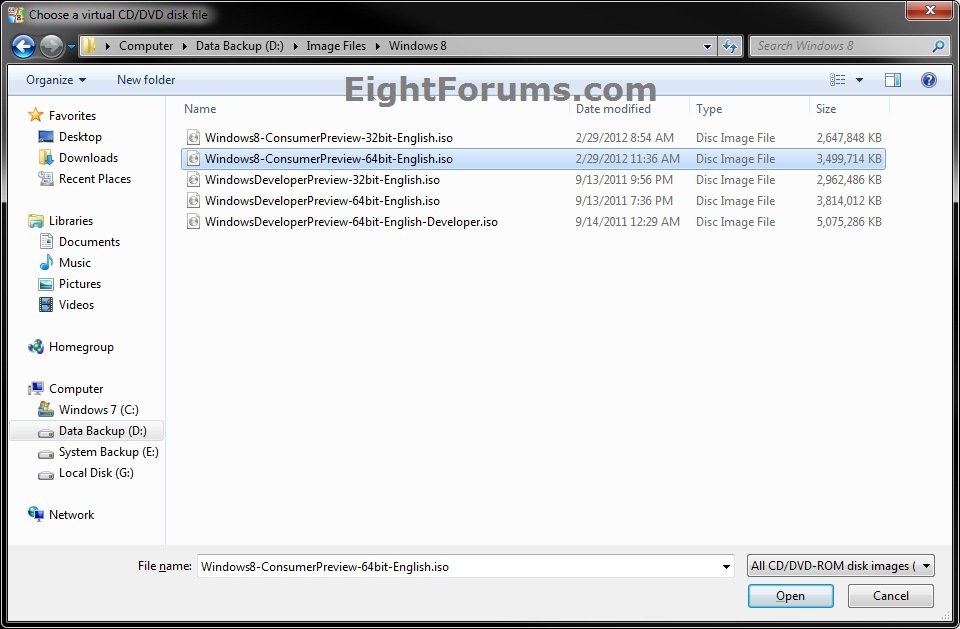Click the 5,075,286 KB size cell
This screenshot has width=960, height=629.
coord(849,222)
